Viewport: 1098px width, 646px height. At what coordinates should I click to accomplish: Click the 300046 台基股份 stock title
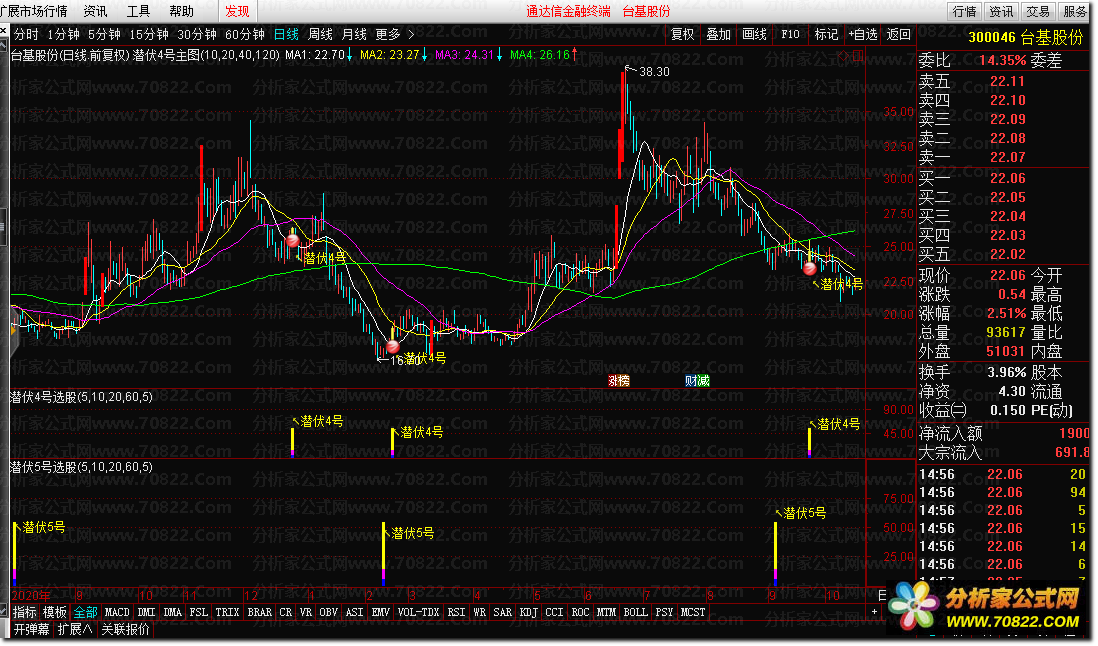[1025, 38]
